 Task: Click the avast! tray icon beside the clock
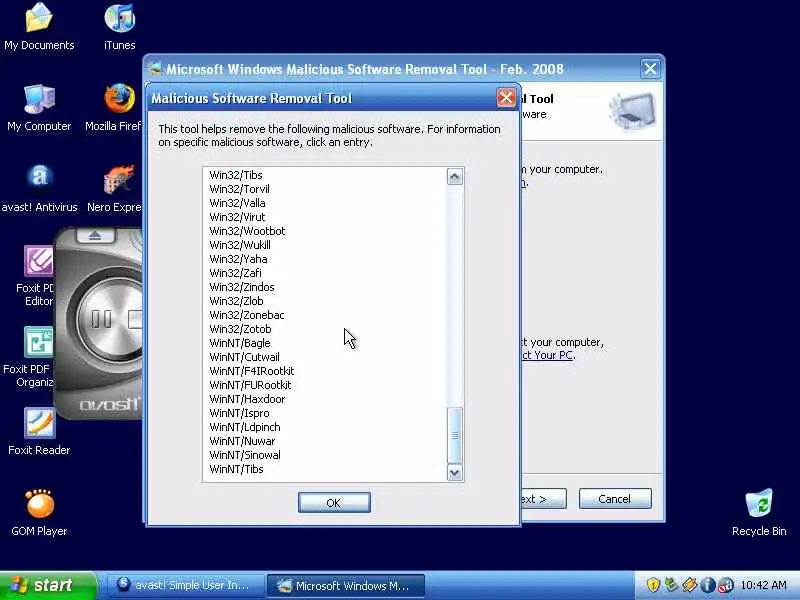[726, 585]
